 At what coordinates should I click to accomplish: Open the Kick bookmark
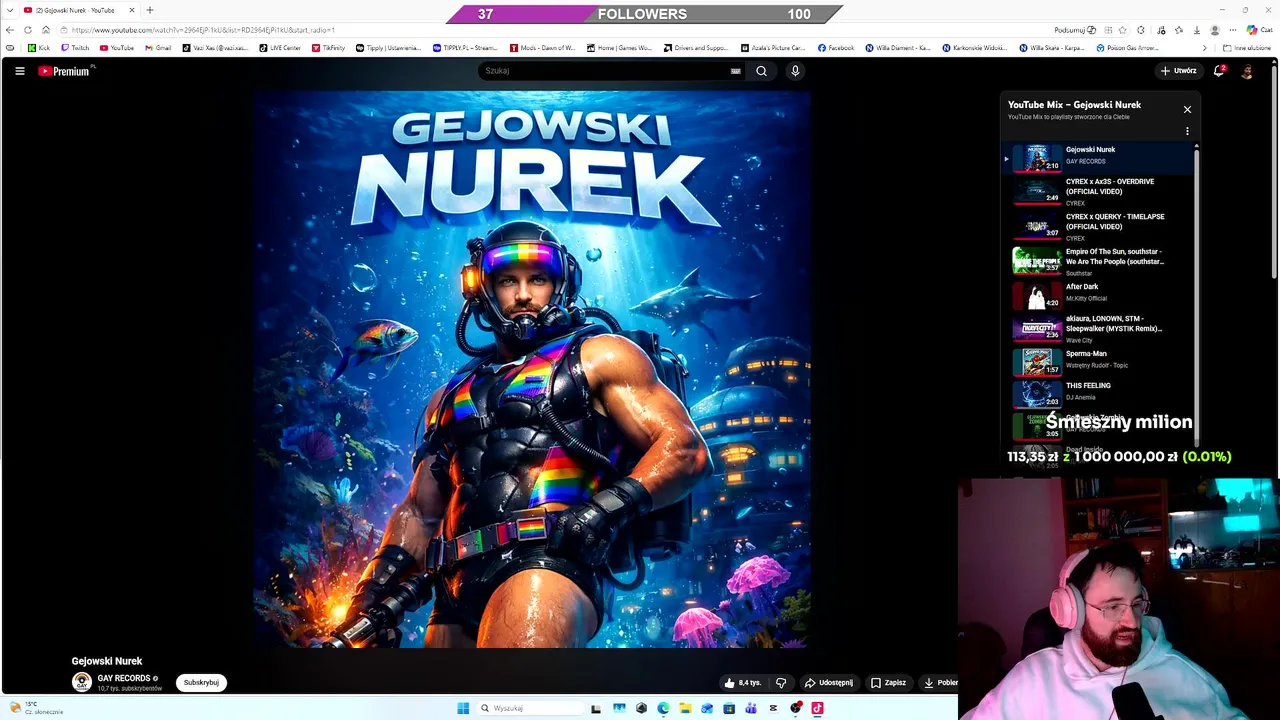click(39, 48)
